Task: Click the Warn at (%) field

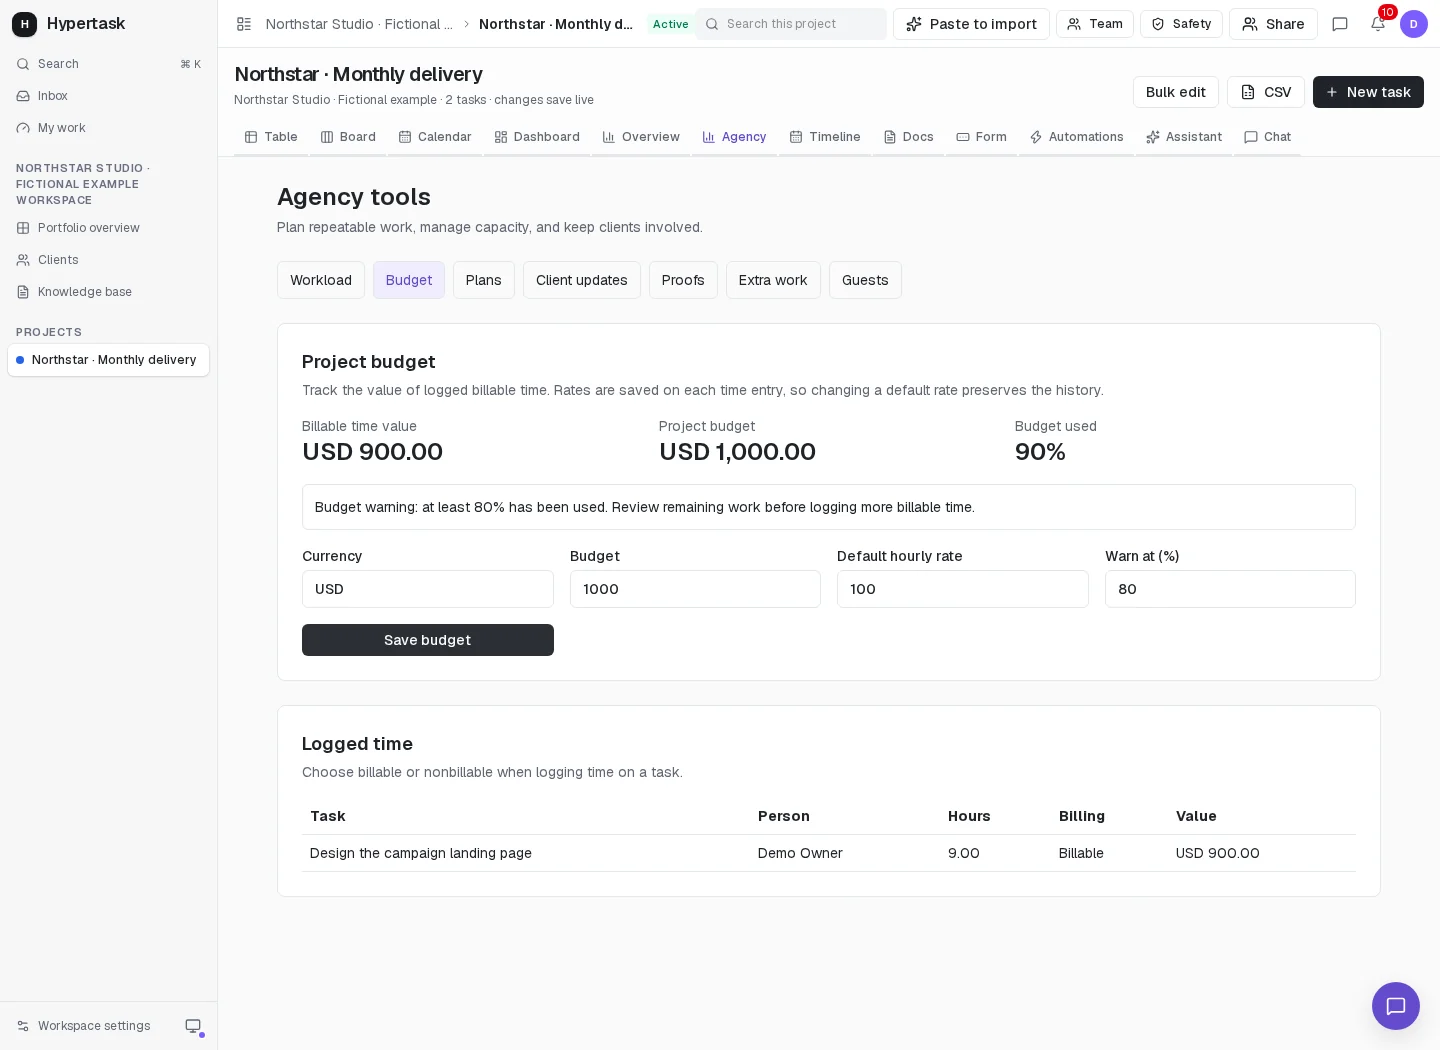Action: point(1230,589)
